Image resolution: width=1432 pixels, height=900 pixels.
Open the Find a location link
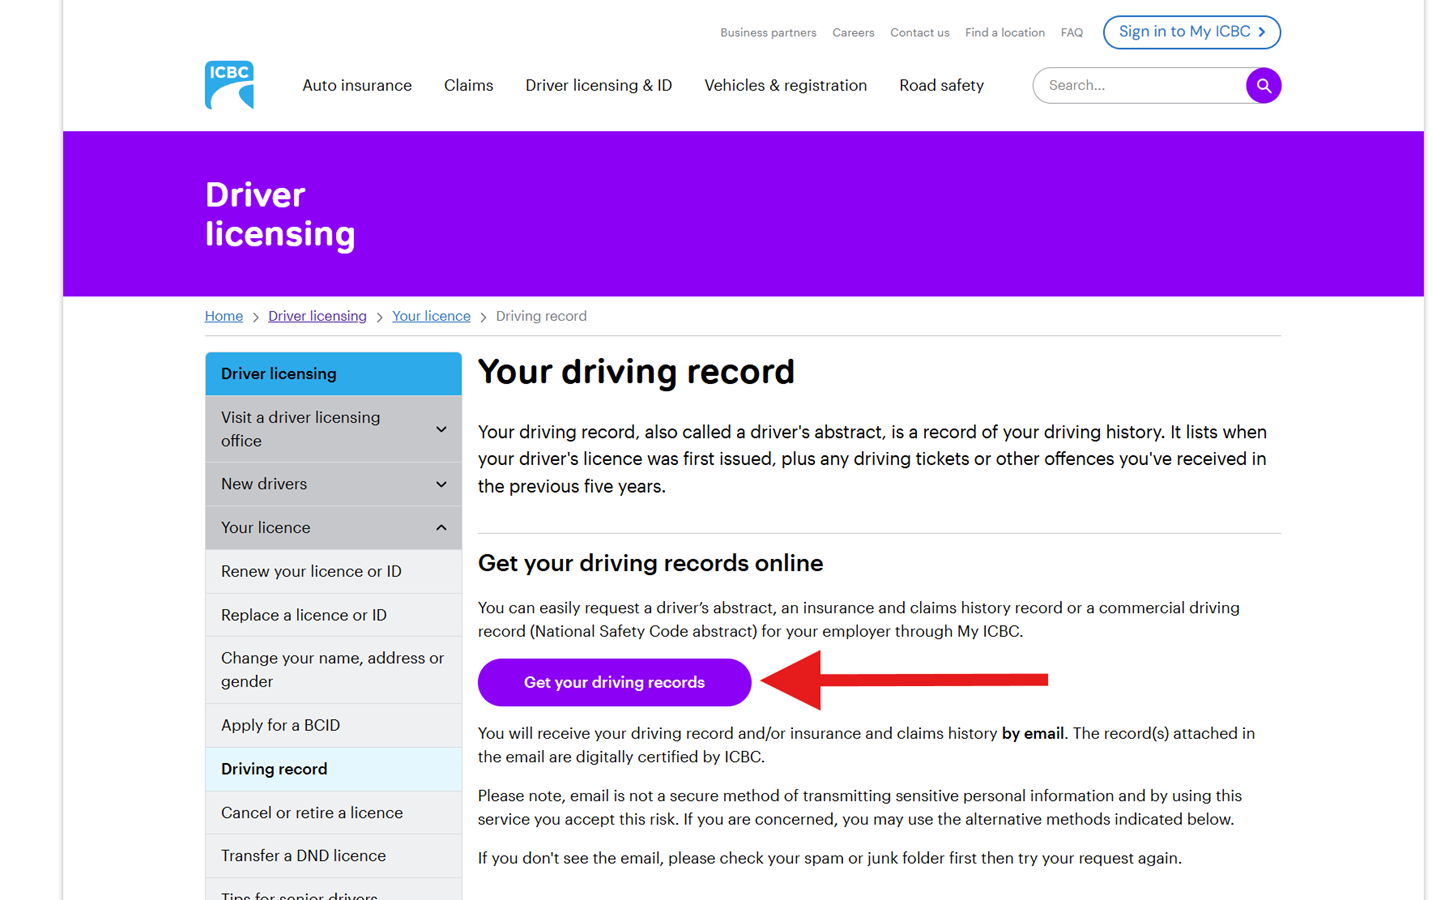[x=1005, y=33]
